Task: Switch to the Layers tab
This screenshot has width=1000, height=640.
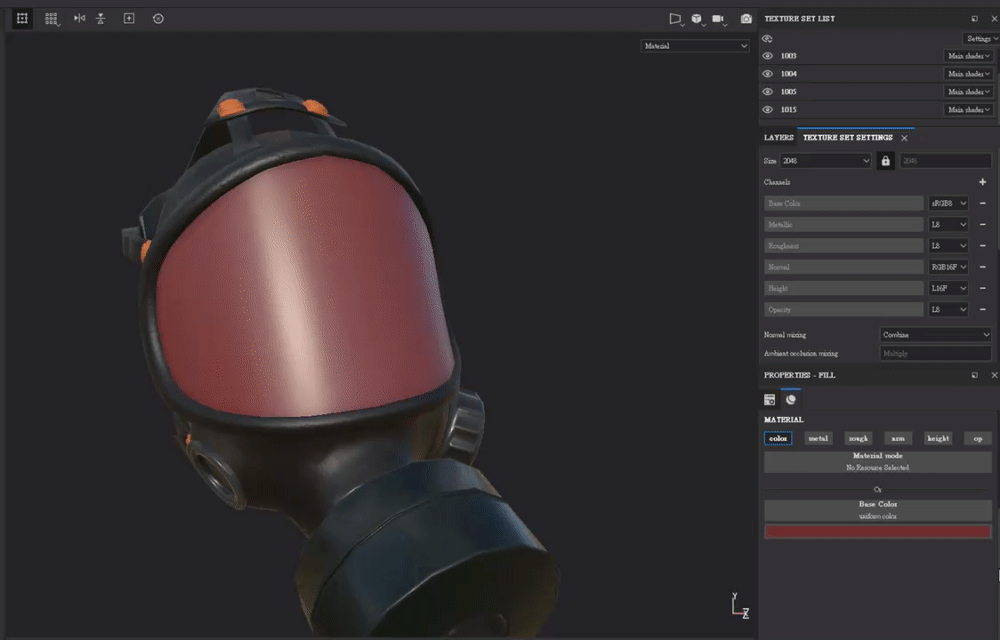Action: 779,138
